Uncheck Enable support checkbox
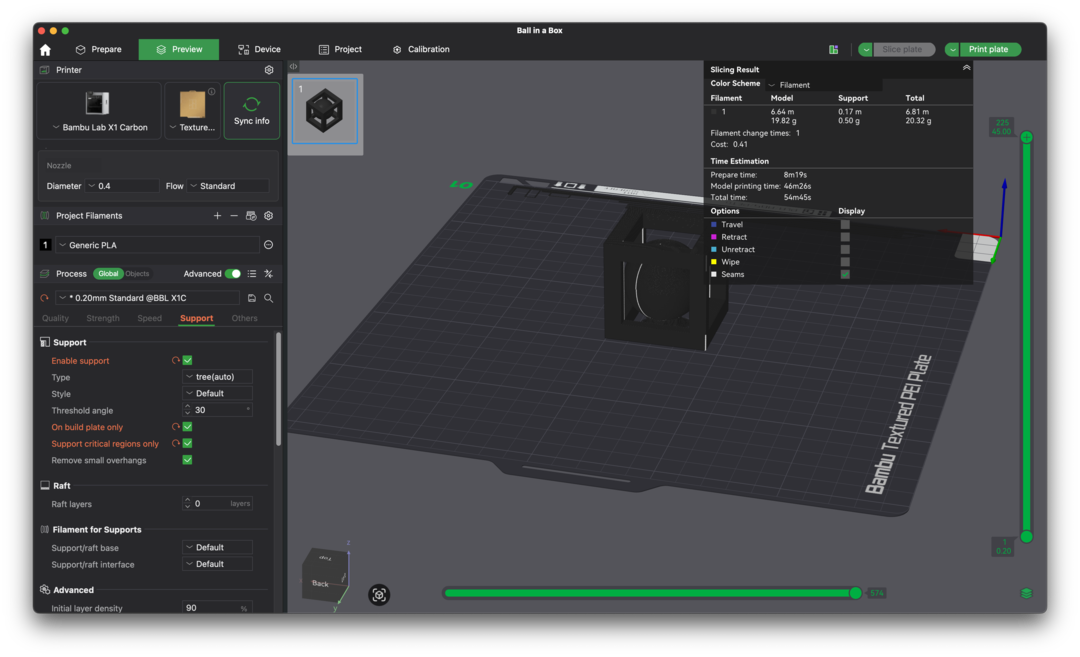 (x=187, y=360)
